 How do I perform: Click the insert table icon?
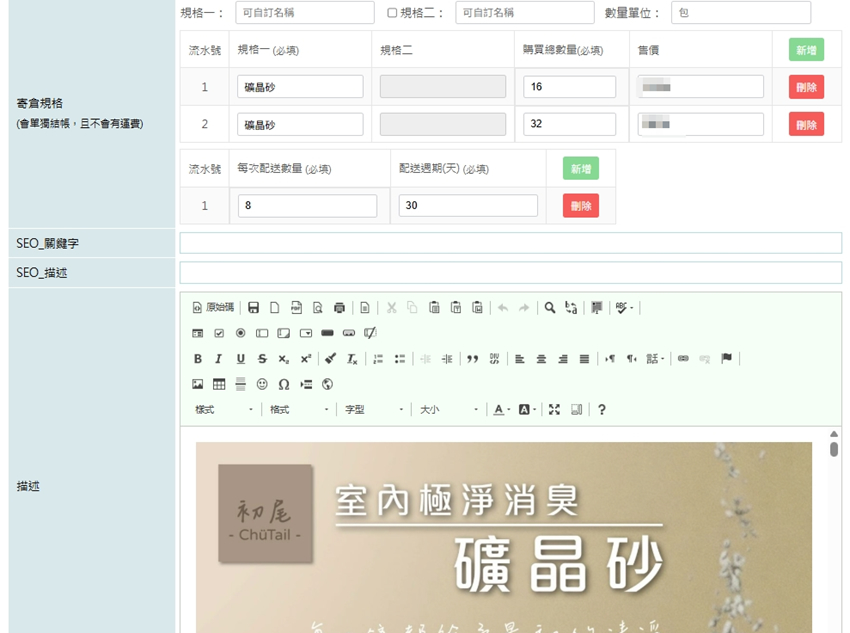[219, 384]
